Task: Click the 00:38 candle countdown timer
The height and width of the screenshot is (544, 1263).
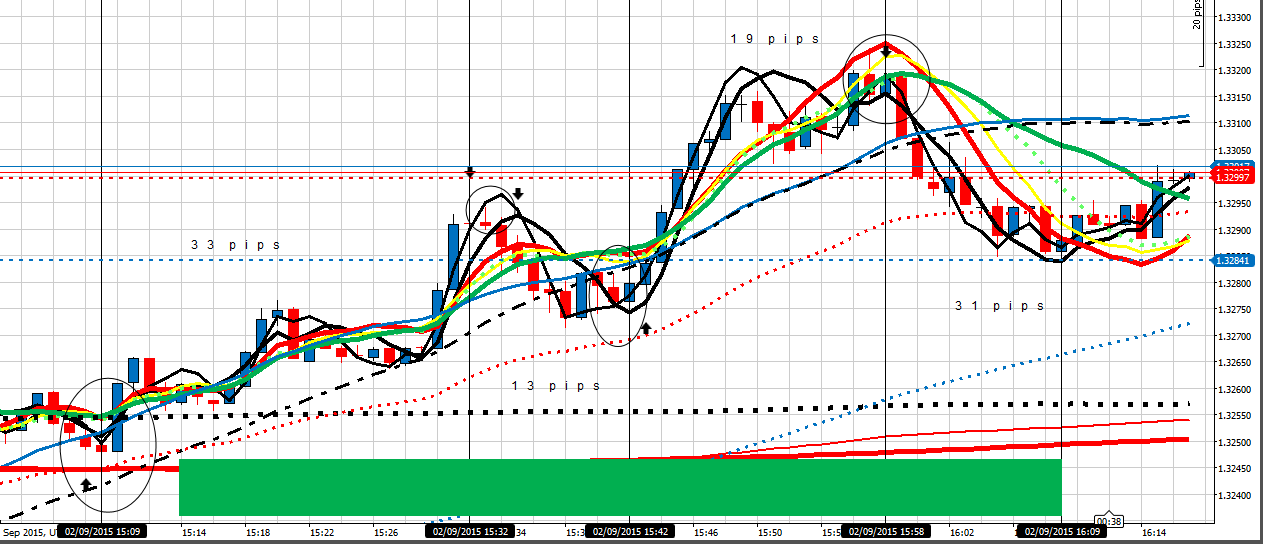Action: coord(1107,521)
